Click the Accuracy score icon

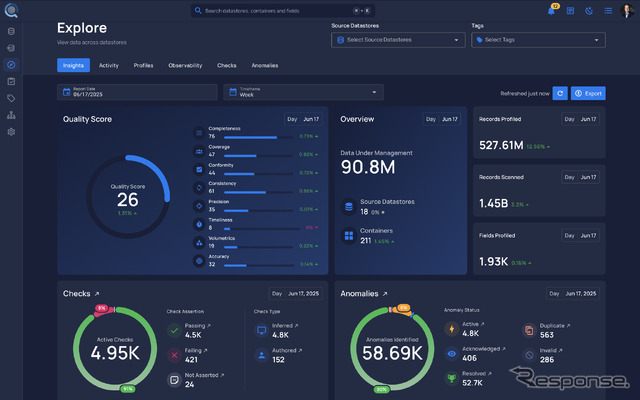pyautogui.click(x=199, y=261)
